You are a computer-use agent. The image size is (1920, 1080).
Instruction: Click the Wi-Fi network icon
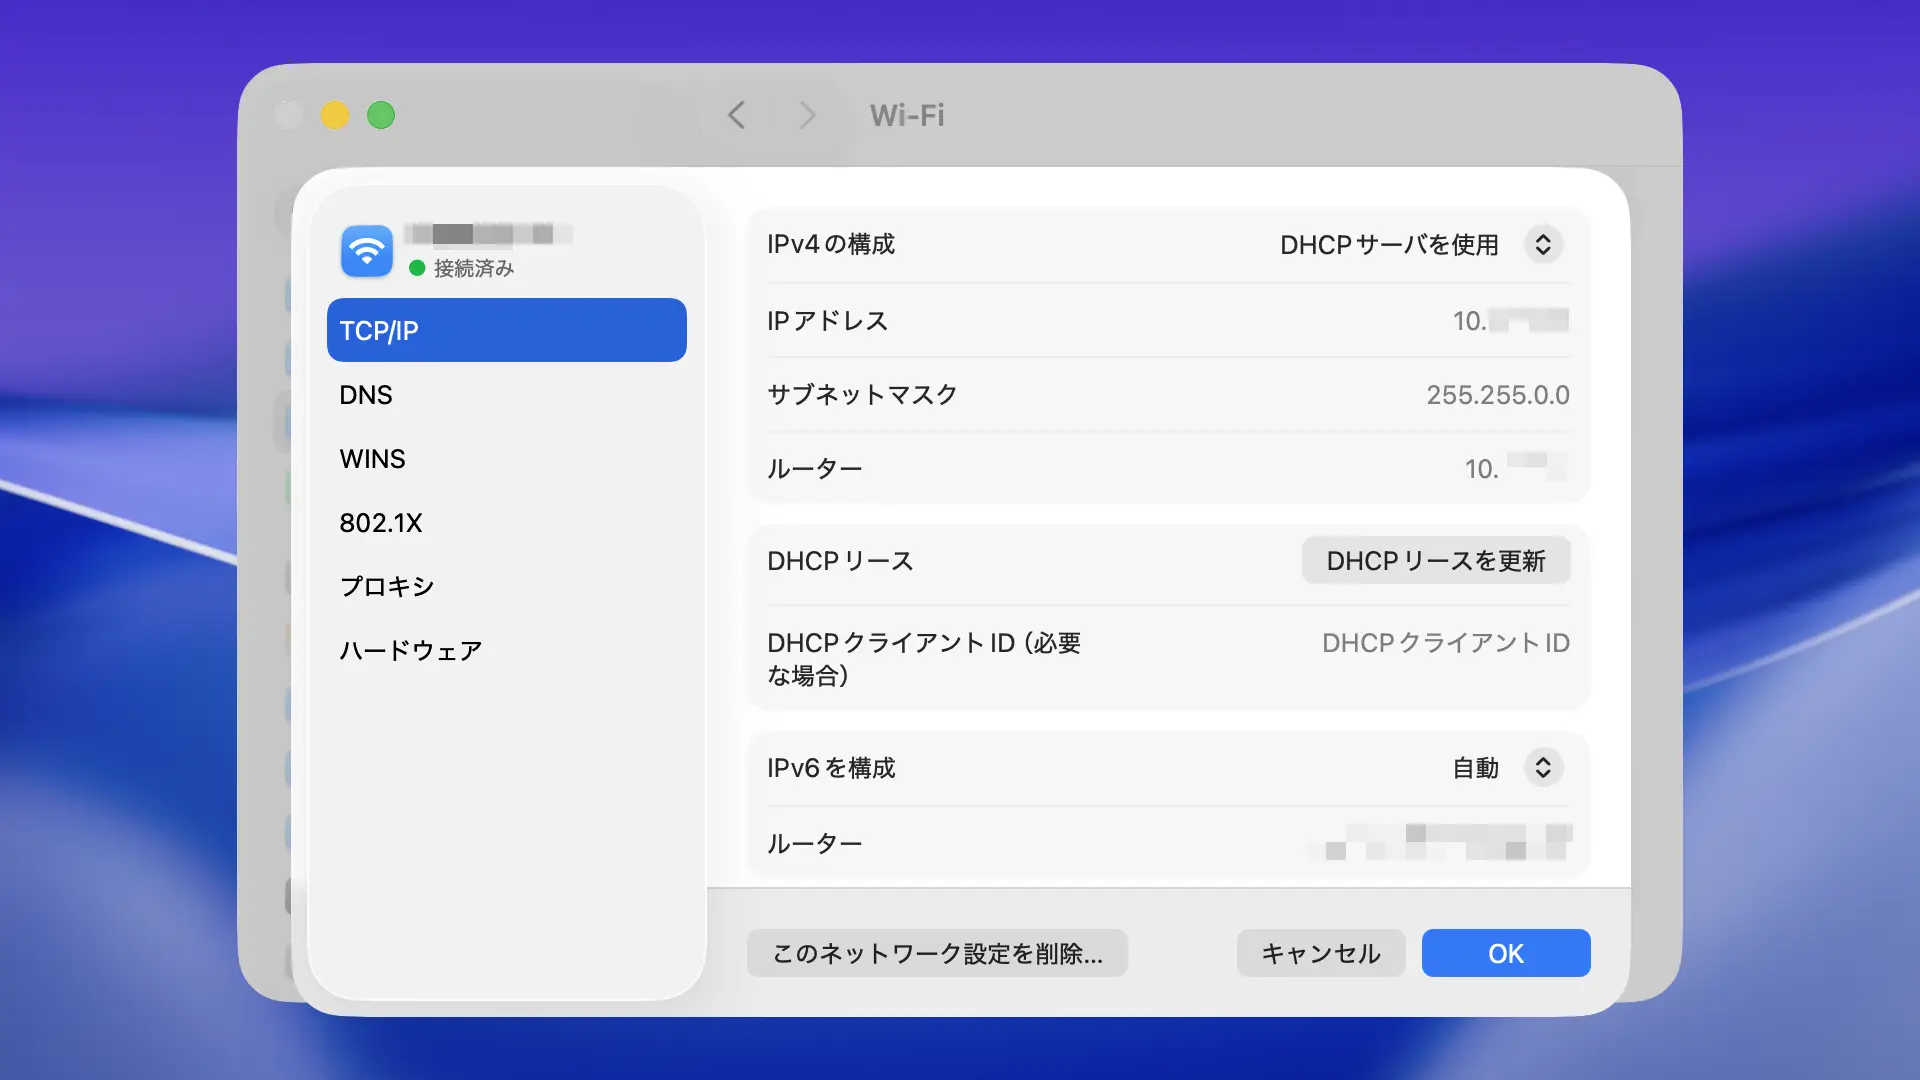[366, 251]
